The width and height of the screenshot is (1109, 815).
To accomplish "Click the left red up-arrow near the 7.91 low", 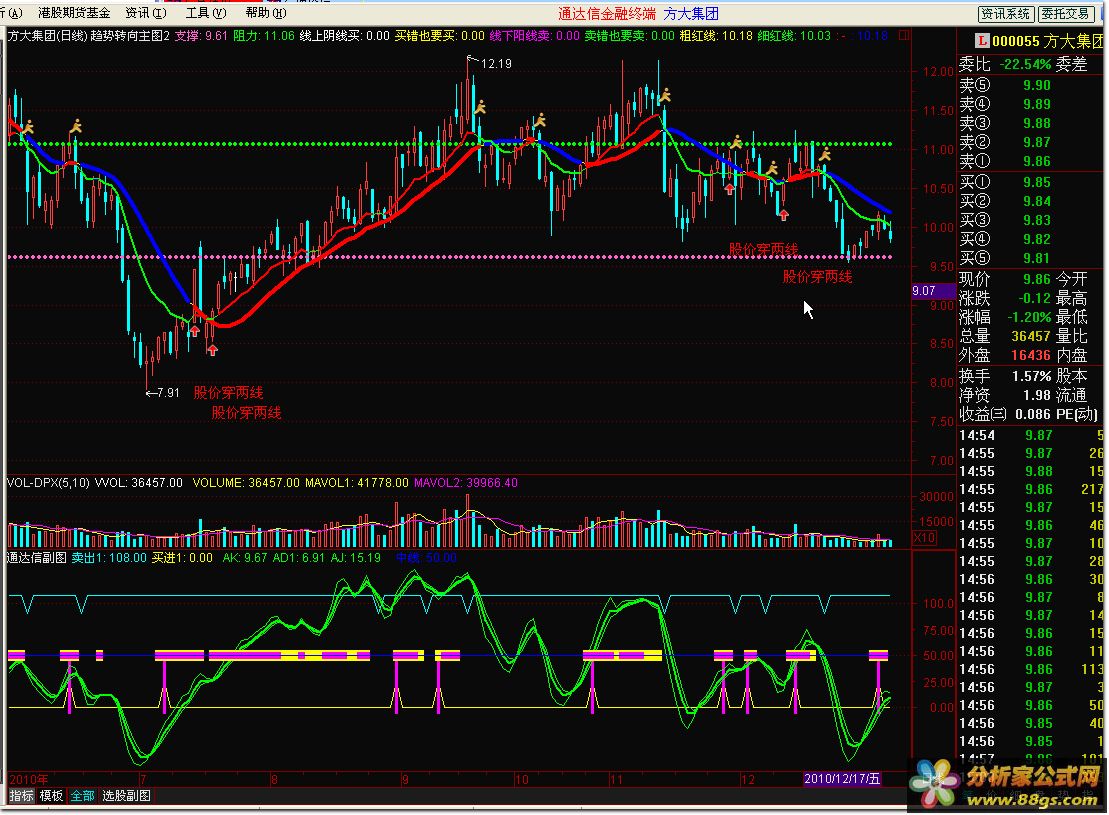I will 194,330.
